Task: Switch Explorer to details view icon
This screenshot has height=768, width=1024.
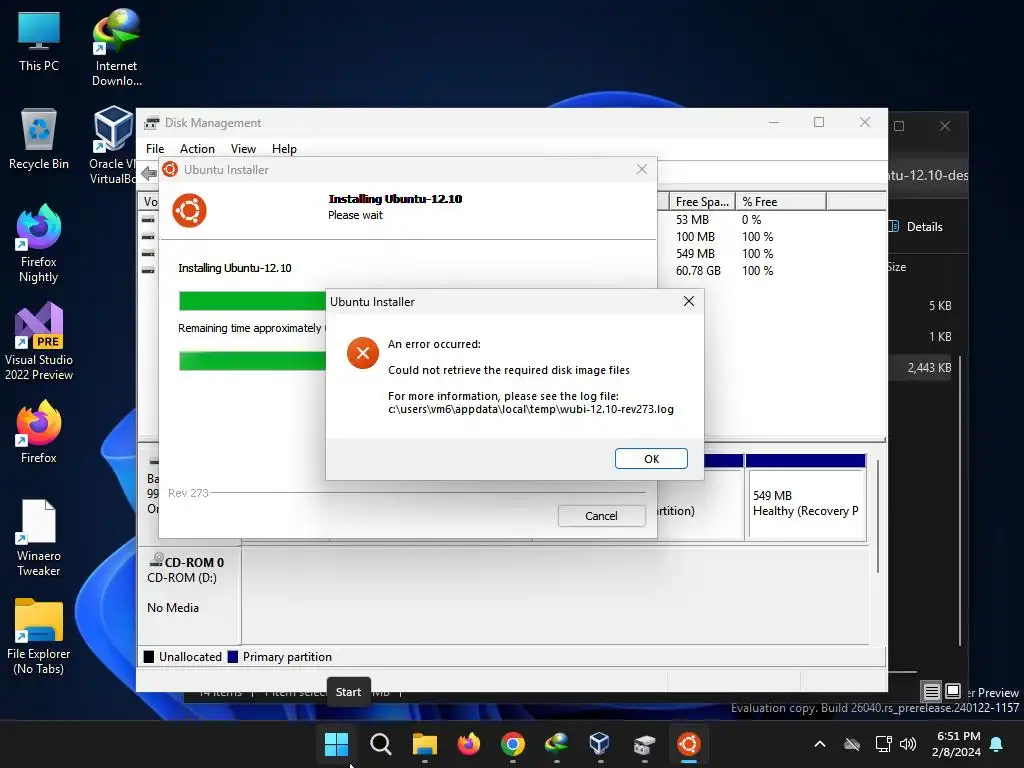Action: pyautogui.click(x=932, y=691)
